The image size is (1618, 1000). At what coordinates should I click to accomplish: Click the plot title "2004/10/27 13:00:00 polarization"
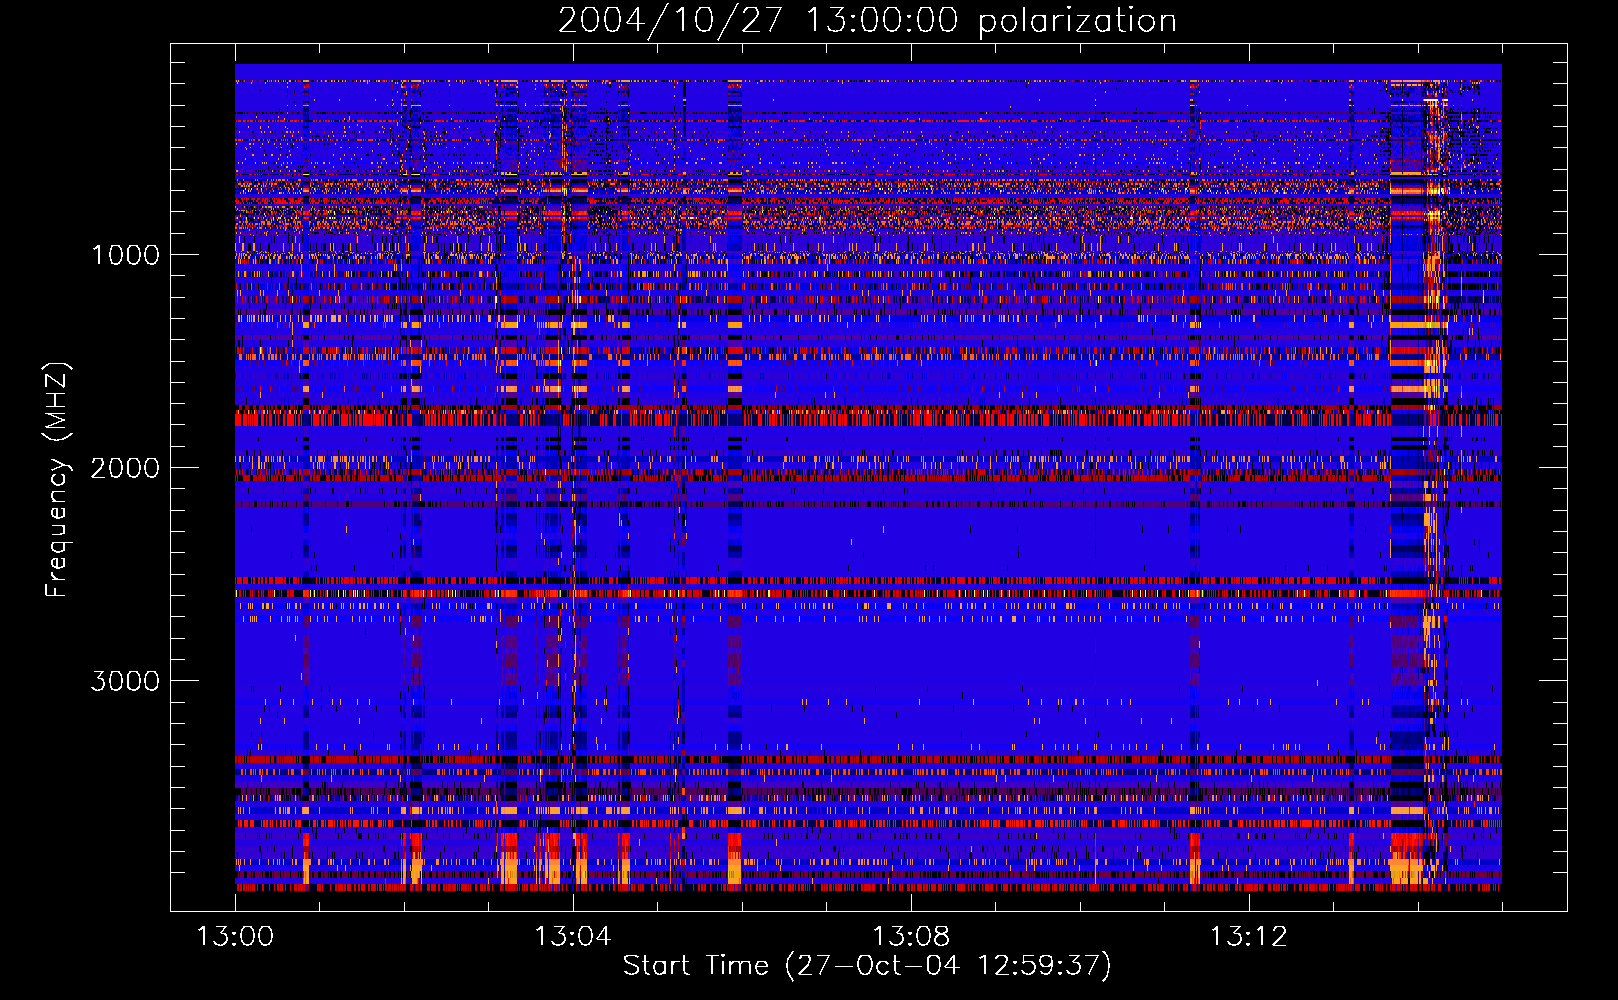[867, 21]
